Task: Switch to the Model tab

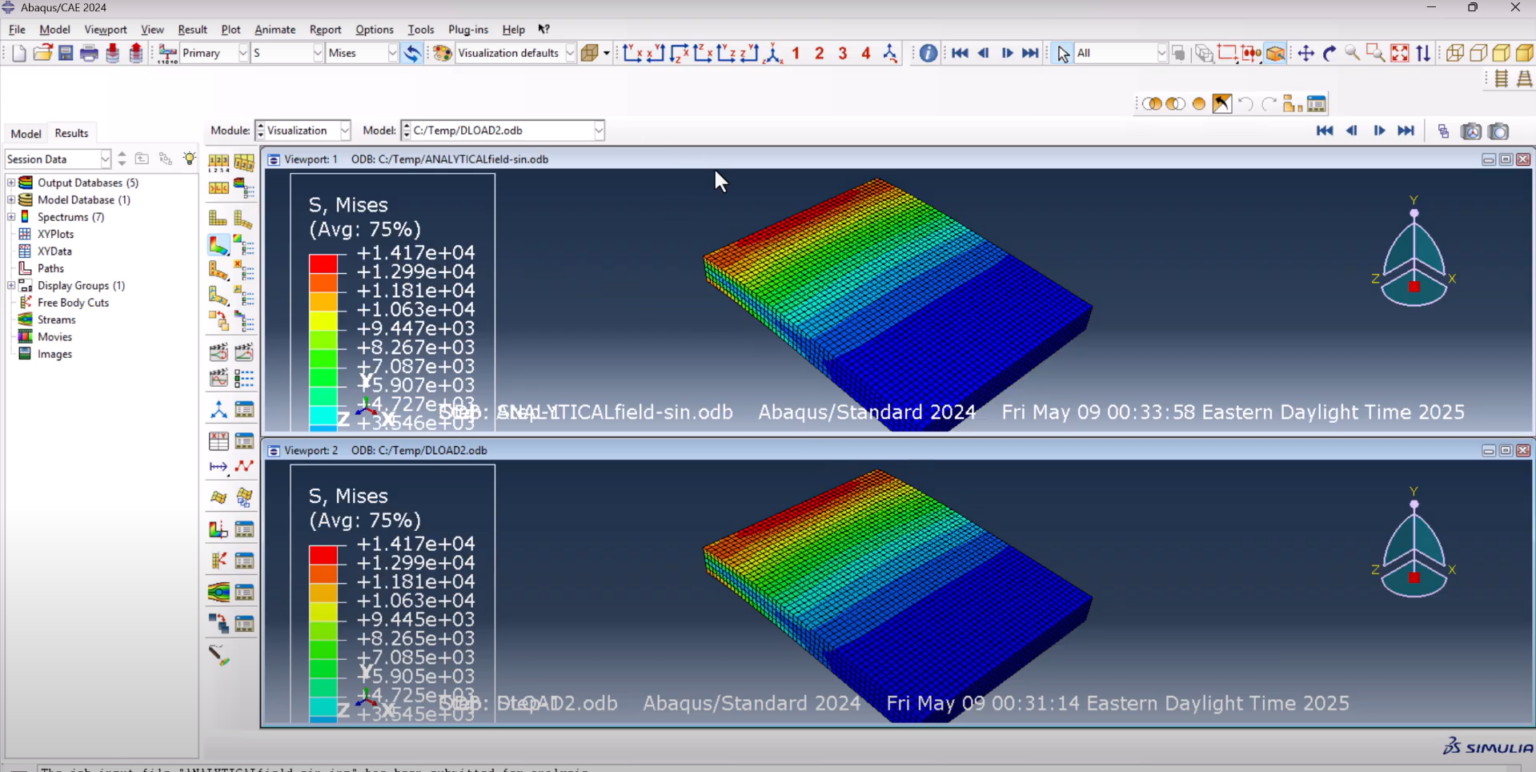Action: pos(25,133)
